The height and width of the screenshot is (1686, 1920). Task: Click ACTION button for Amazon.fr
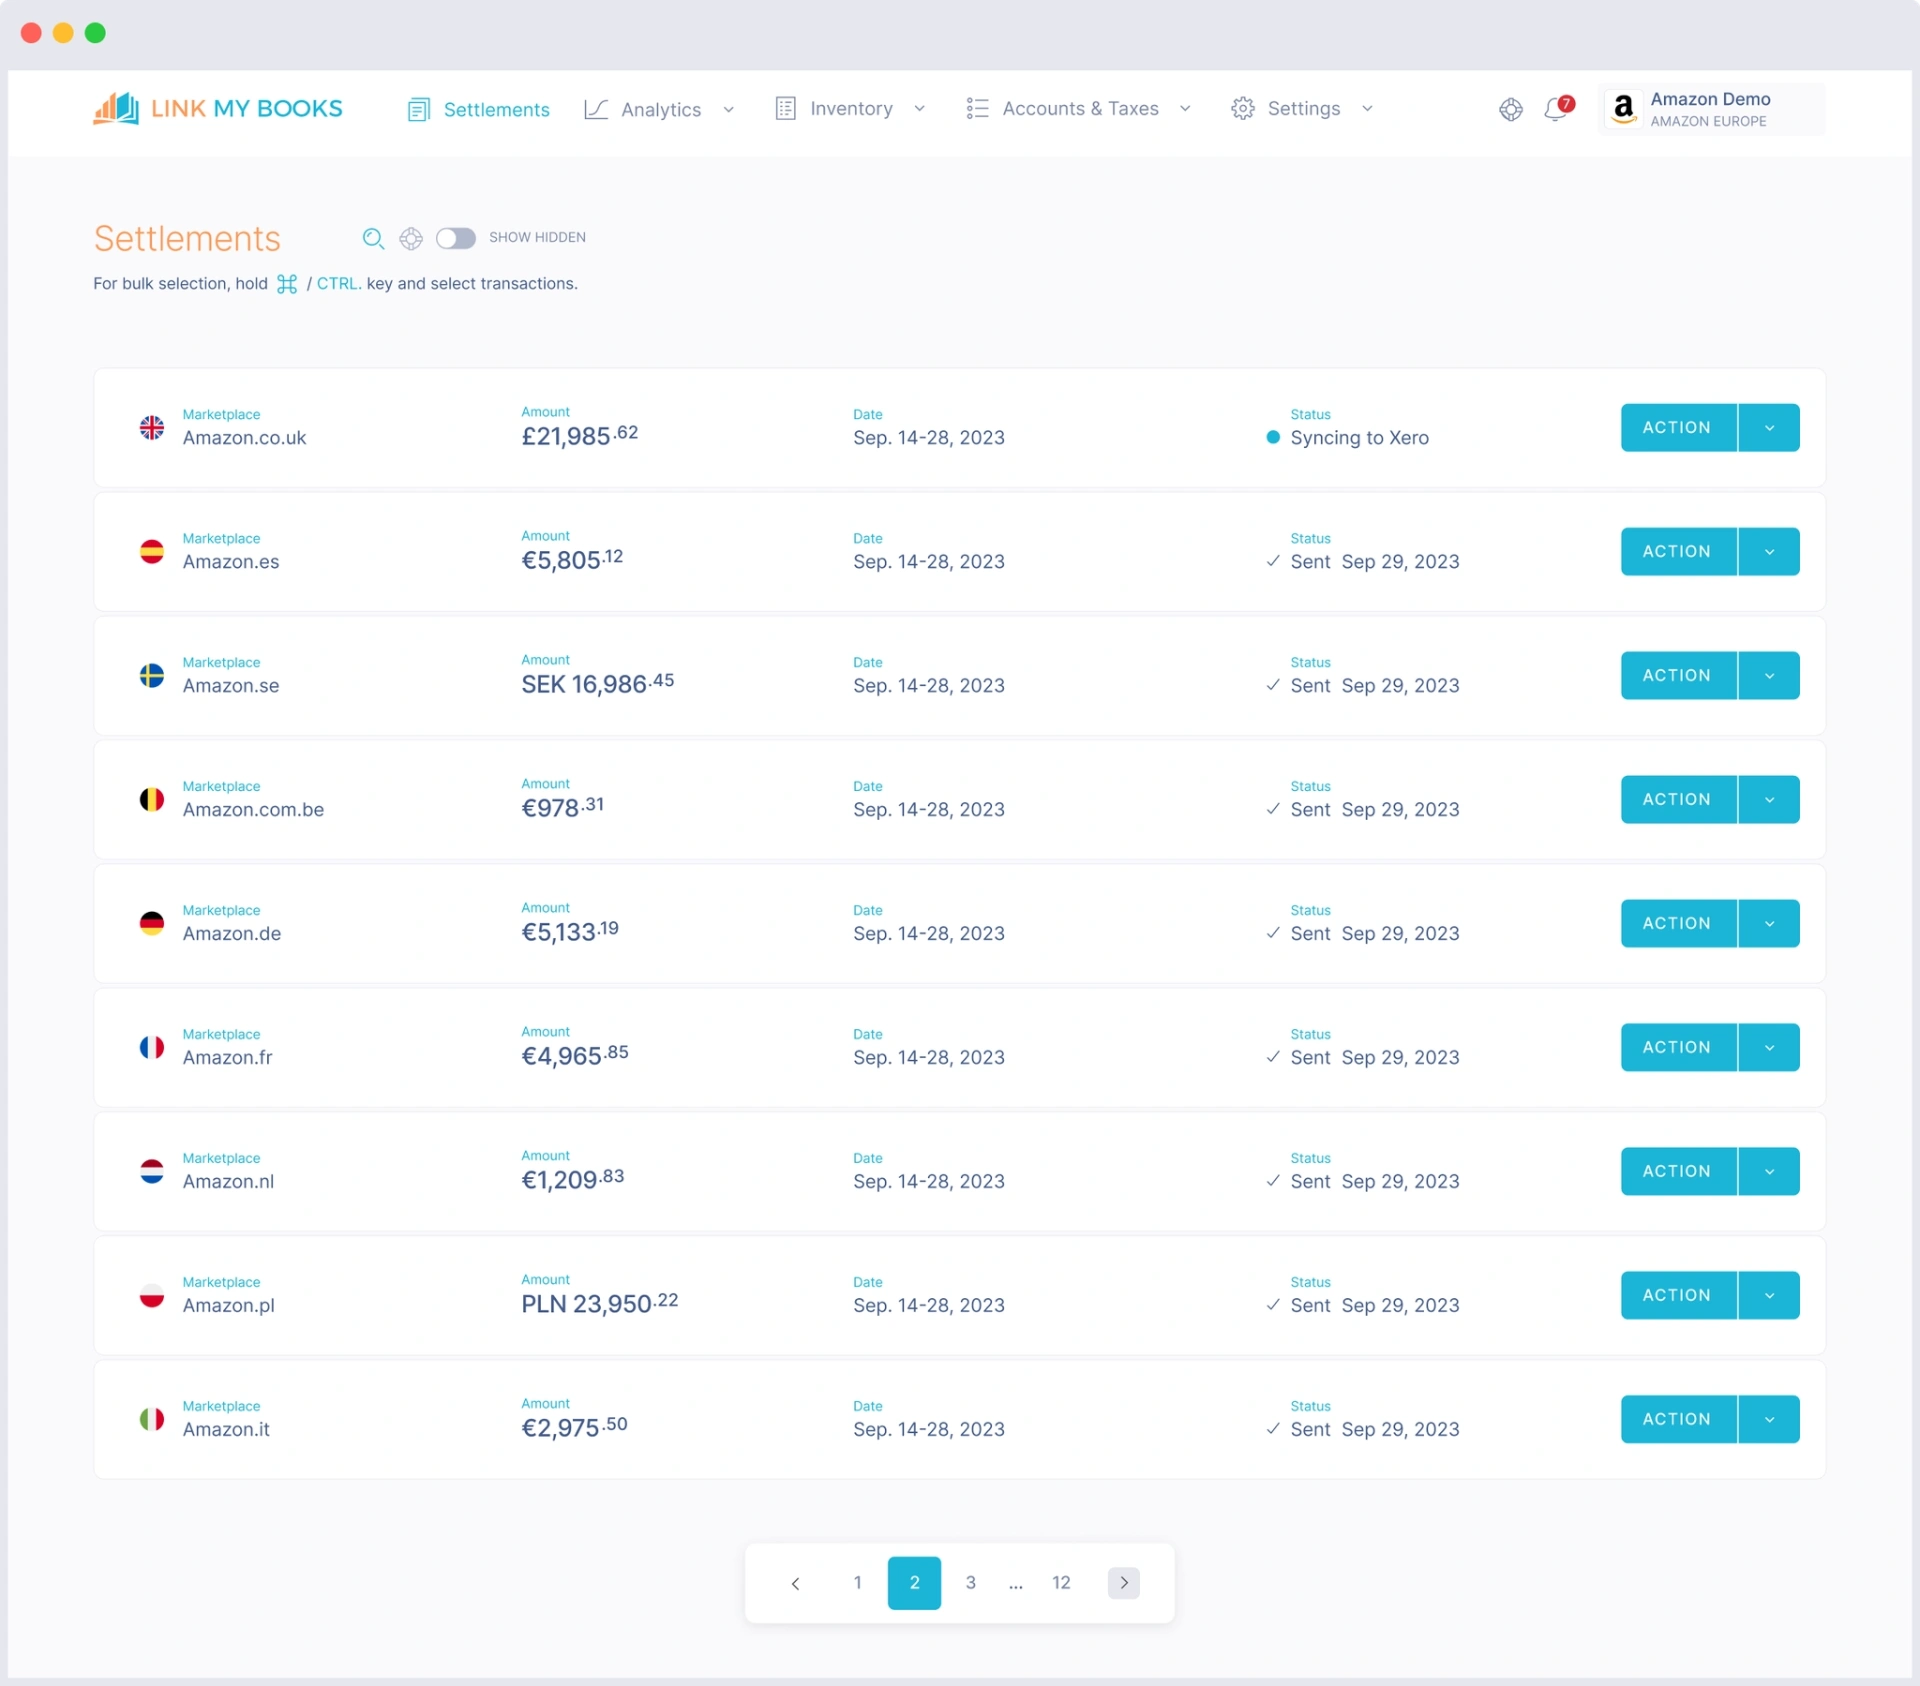point(1678,1048)
